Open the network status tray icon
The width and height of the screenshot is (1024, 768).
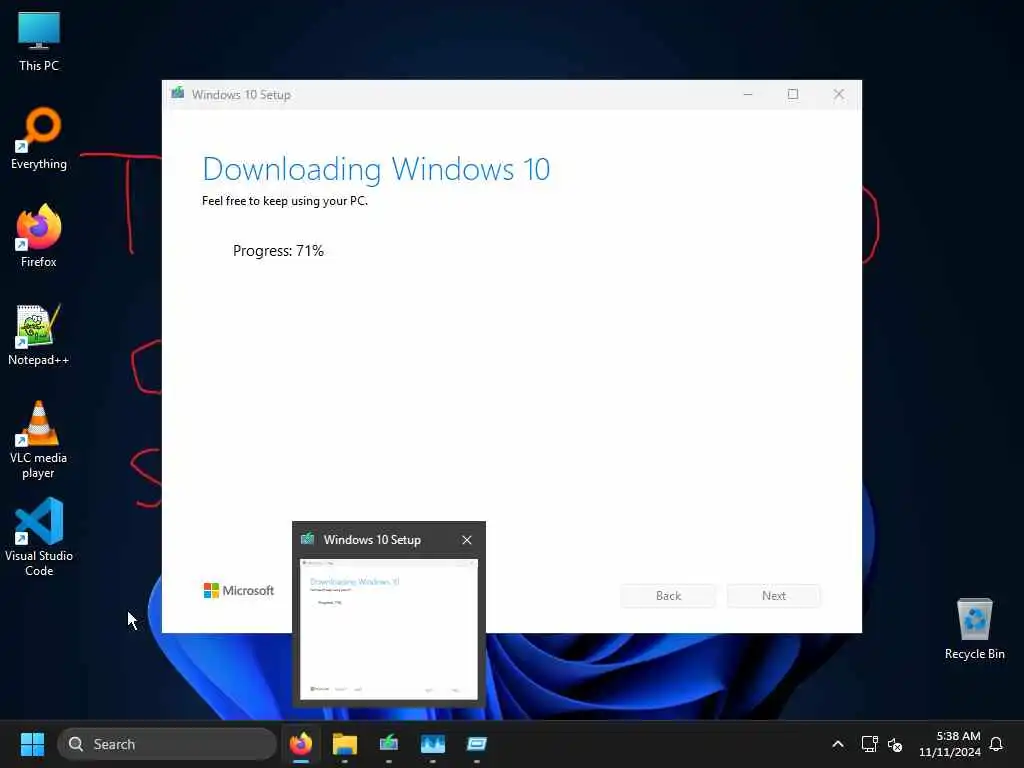pyautogui.click(x=869, y=744)
